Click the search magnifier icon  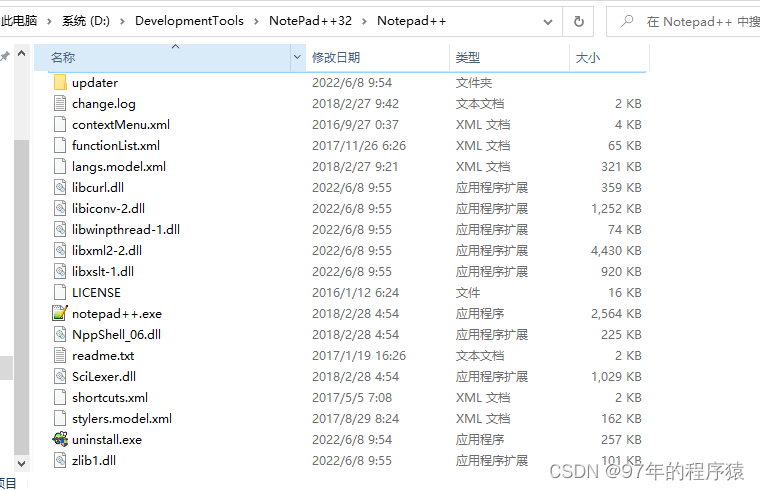pyautogui.click(x=627, y=21)
